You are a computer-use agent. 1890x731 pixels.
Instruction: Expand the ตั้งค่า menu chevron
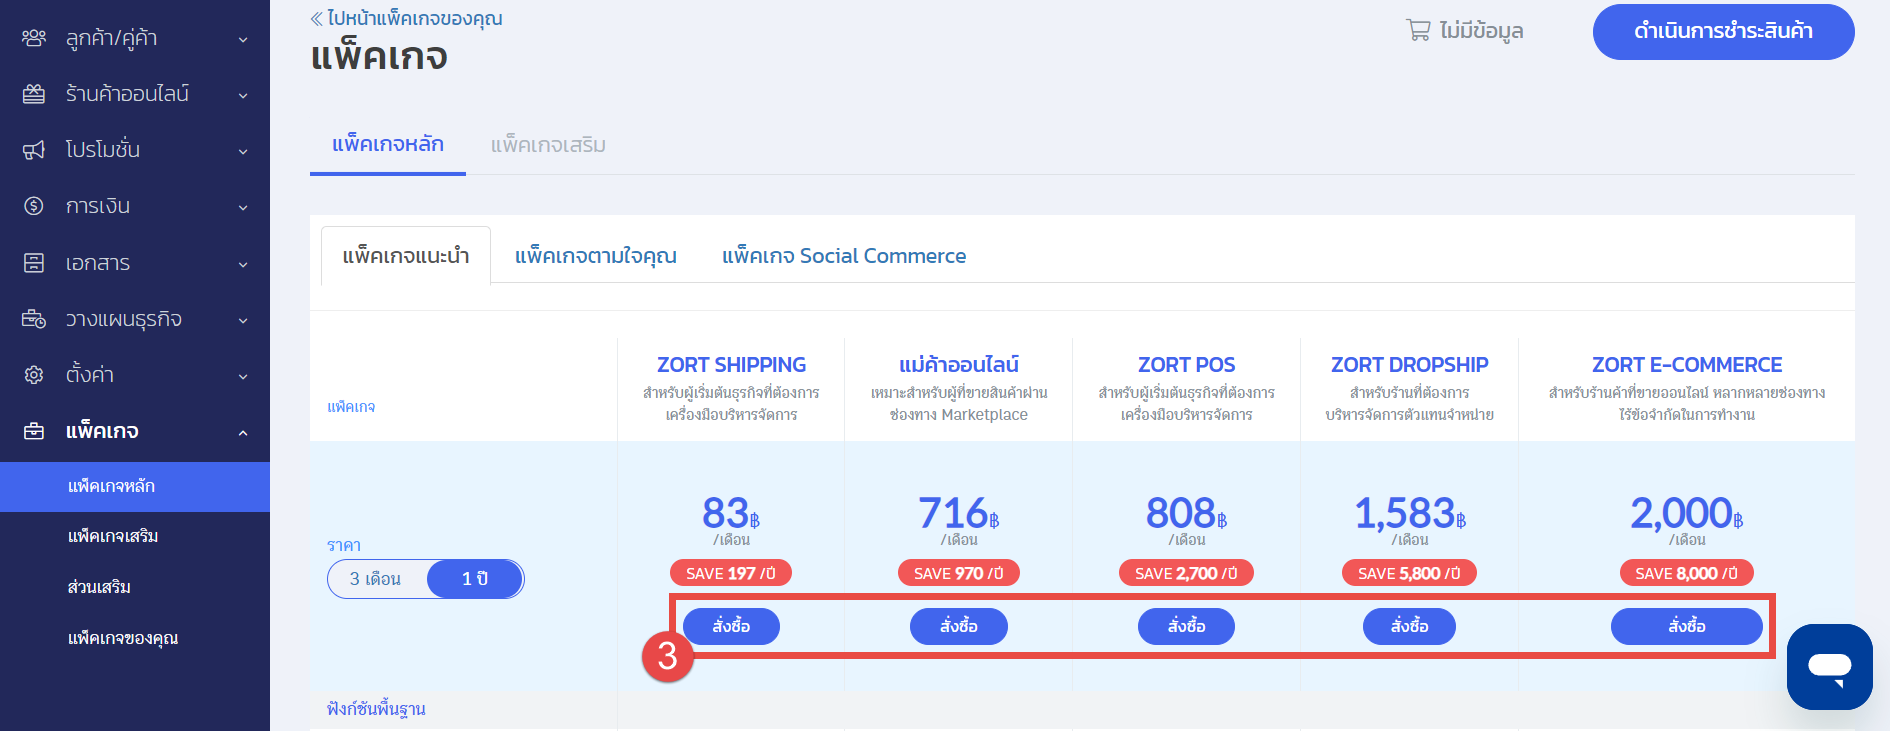pos(243,376)
